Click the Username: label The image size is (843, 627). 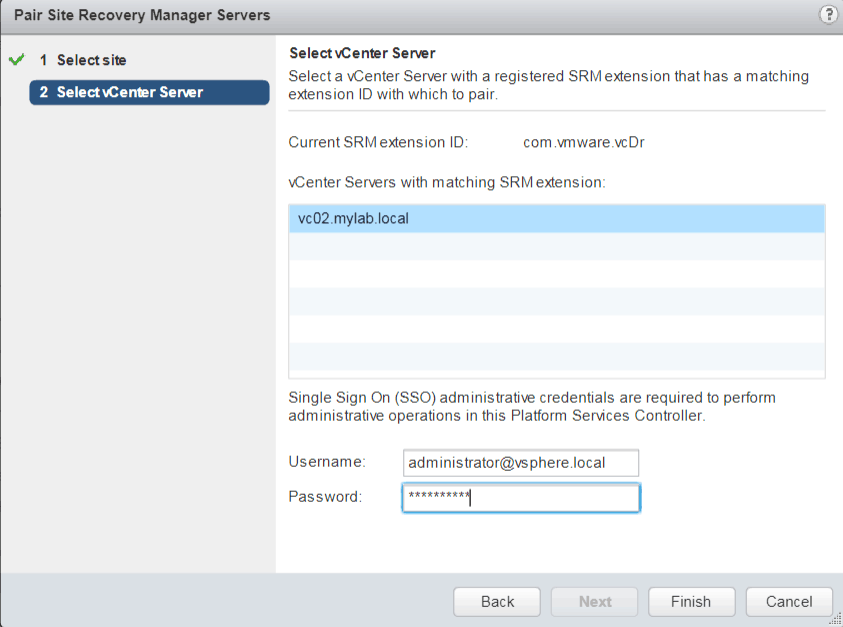click(327, 462)
